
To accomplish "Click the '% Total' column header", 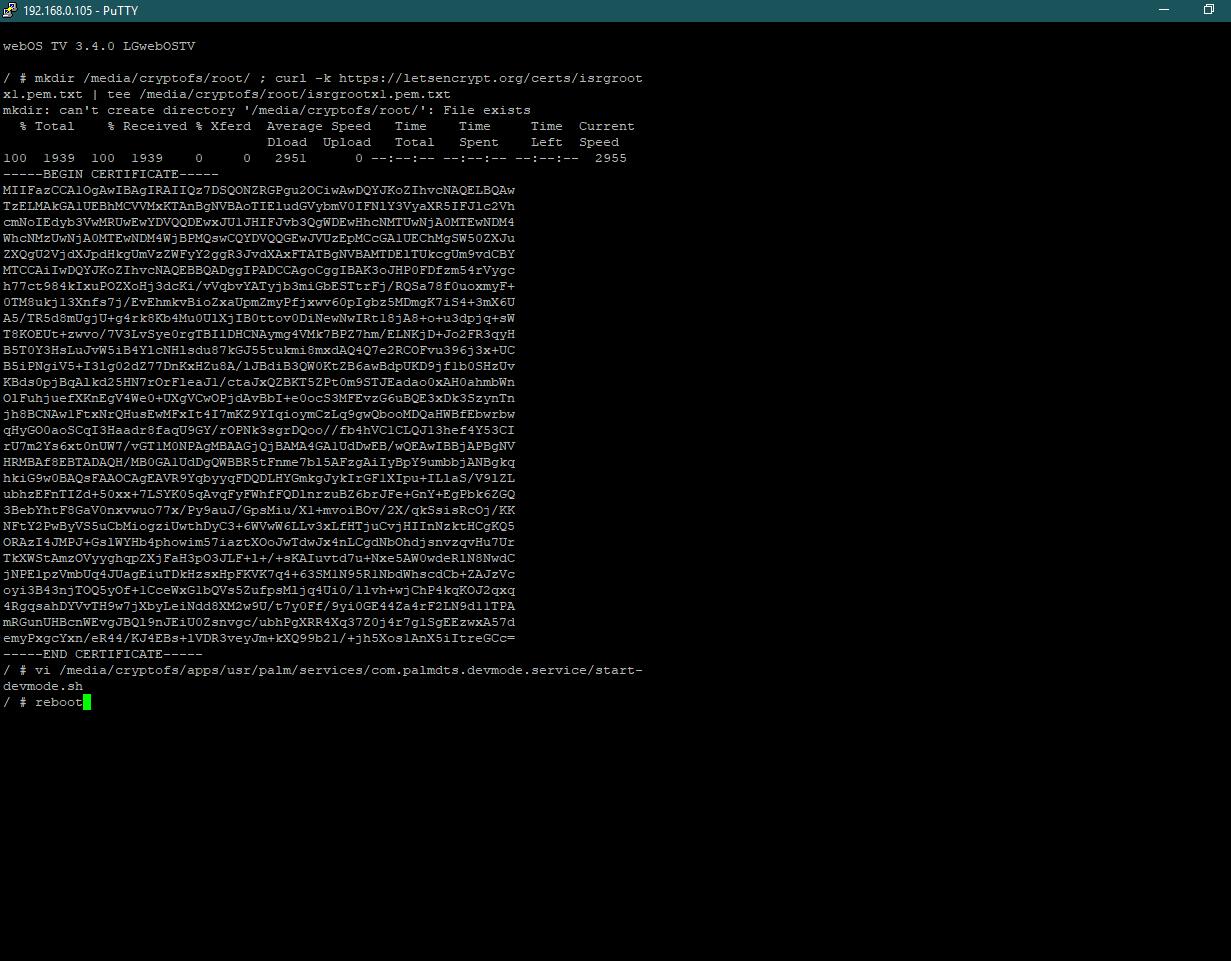I will [47, 126].
